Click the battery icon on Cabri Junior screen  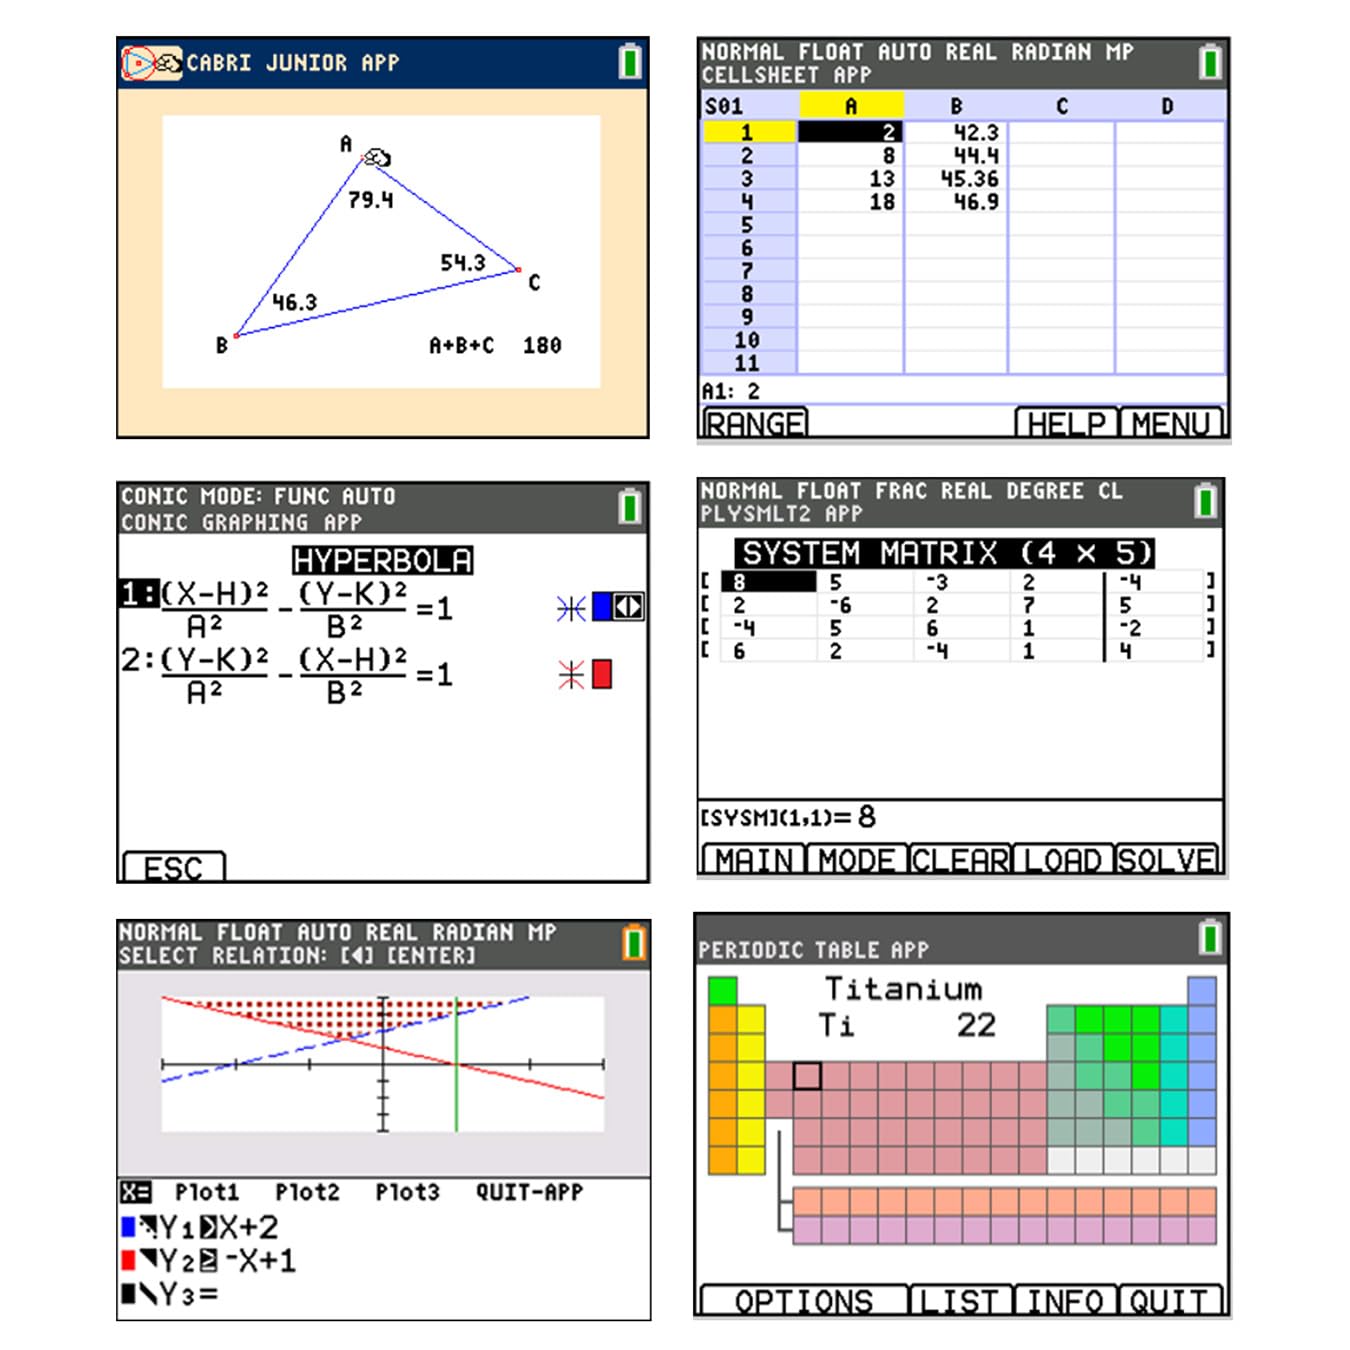click(630, 62)
